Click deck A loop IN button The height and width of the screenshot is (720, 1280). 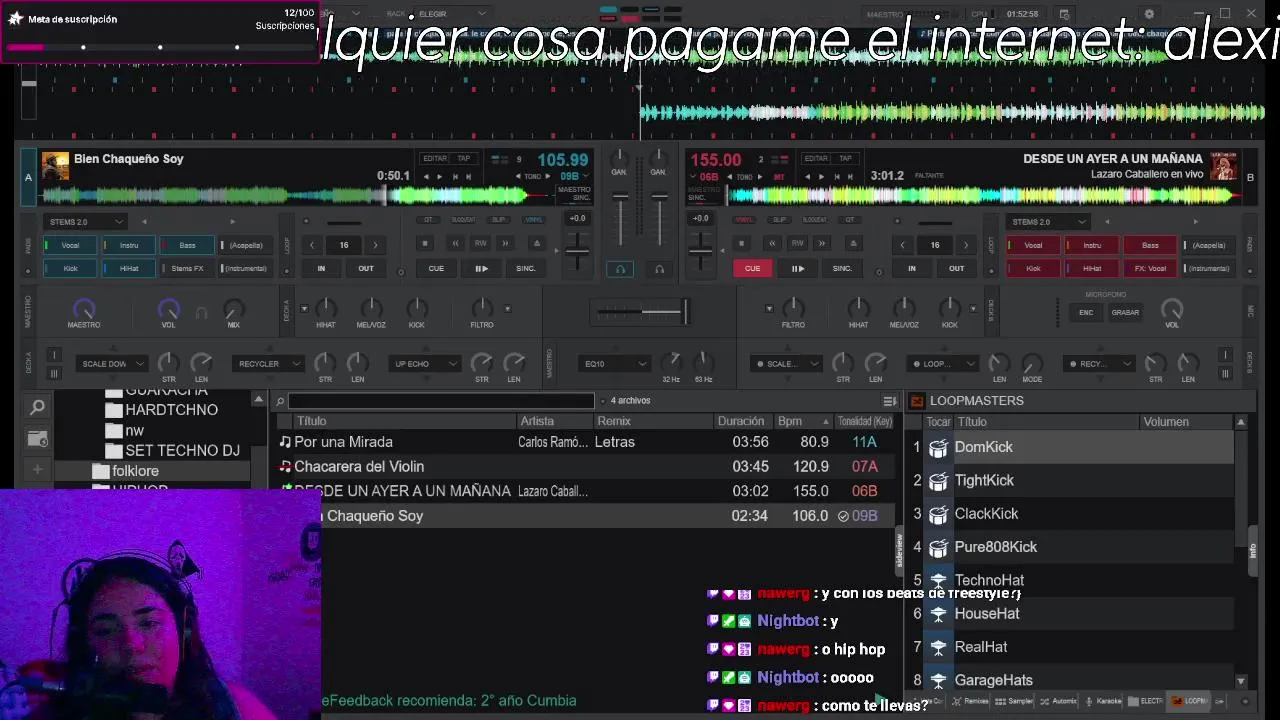point(321,269)
